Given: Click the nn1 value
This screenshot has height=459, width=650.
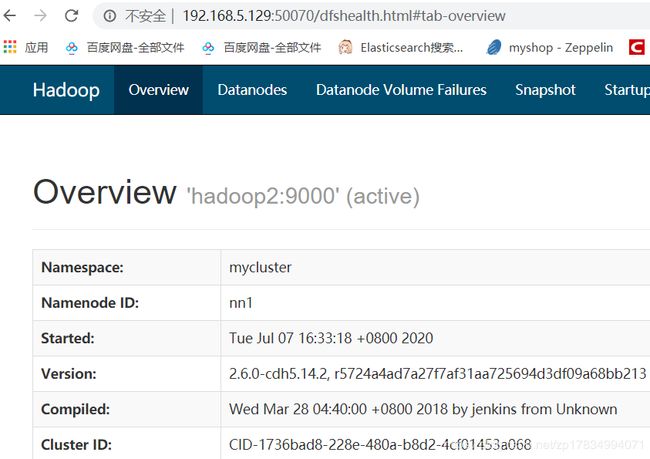Looking at the screenshot, I should pos(241,303).
